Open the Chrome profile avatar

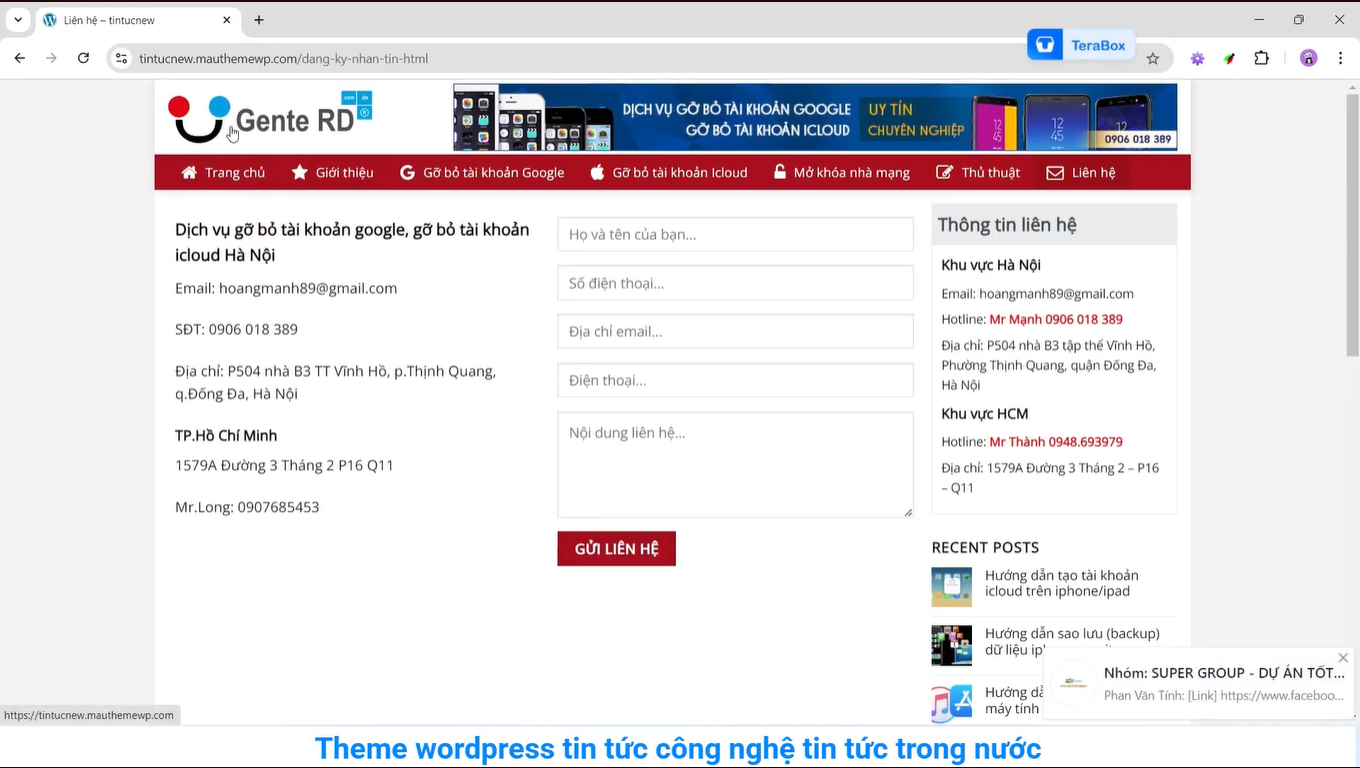tap(1308, 58)
